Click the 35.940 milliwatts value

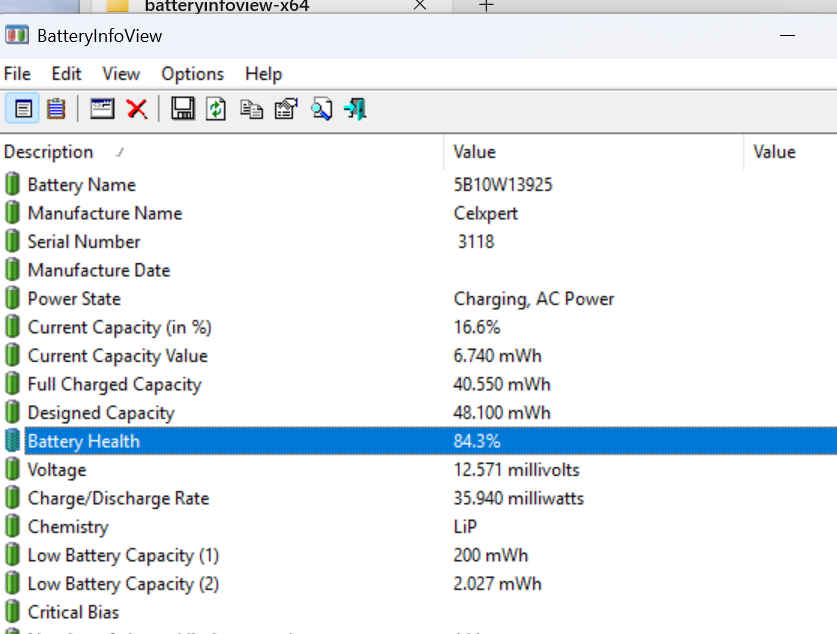[x=519, y=498]
